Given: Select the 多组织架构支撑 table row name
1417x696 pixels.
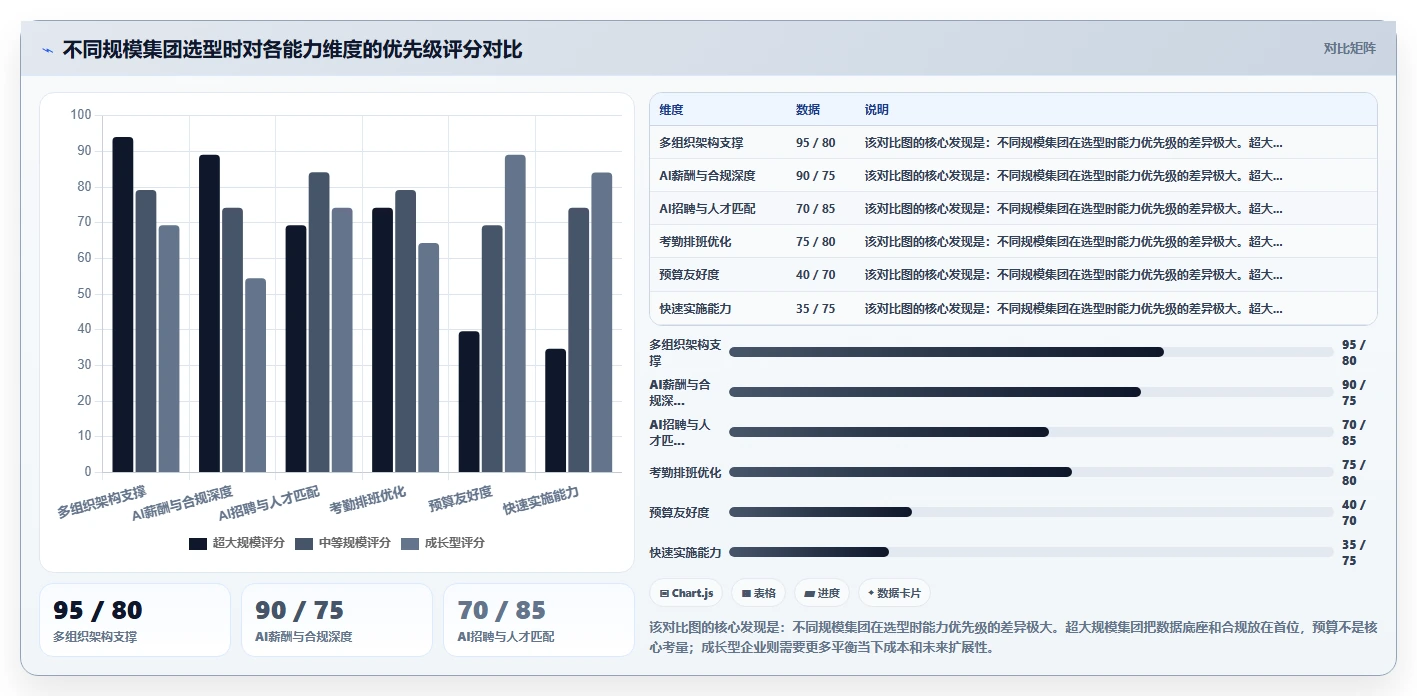Looking at the screenshot, I should point(701,143).
